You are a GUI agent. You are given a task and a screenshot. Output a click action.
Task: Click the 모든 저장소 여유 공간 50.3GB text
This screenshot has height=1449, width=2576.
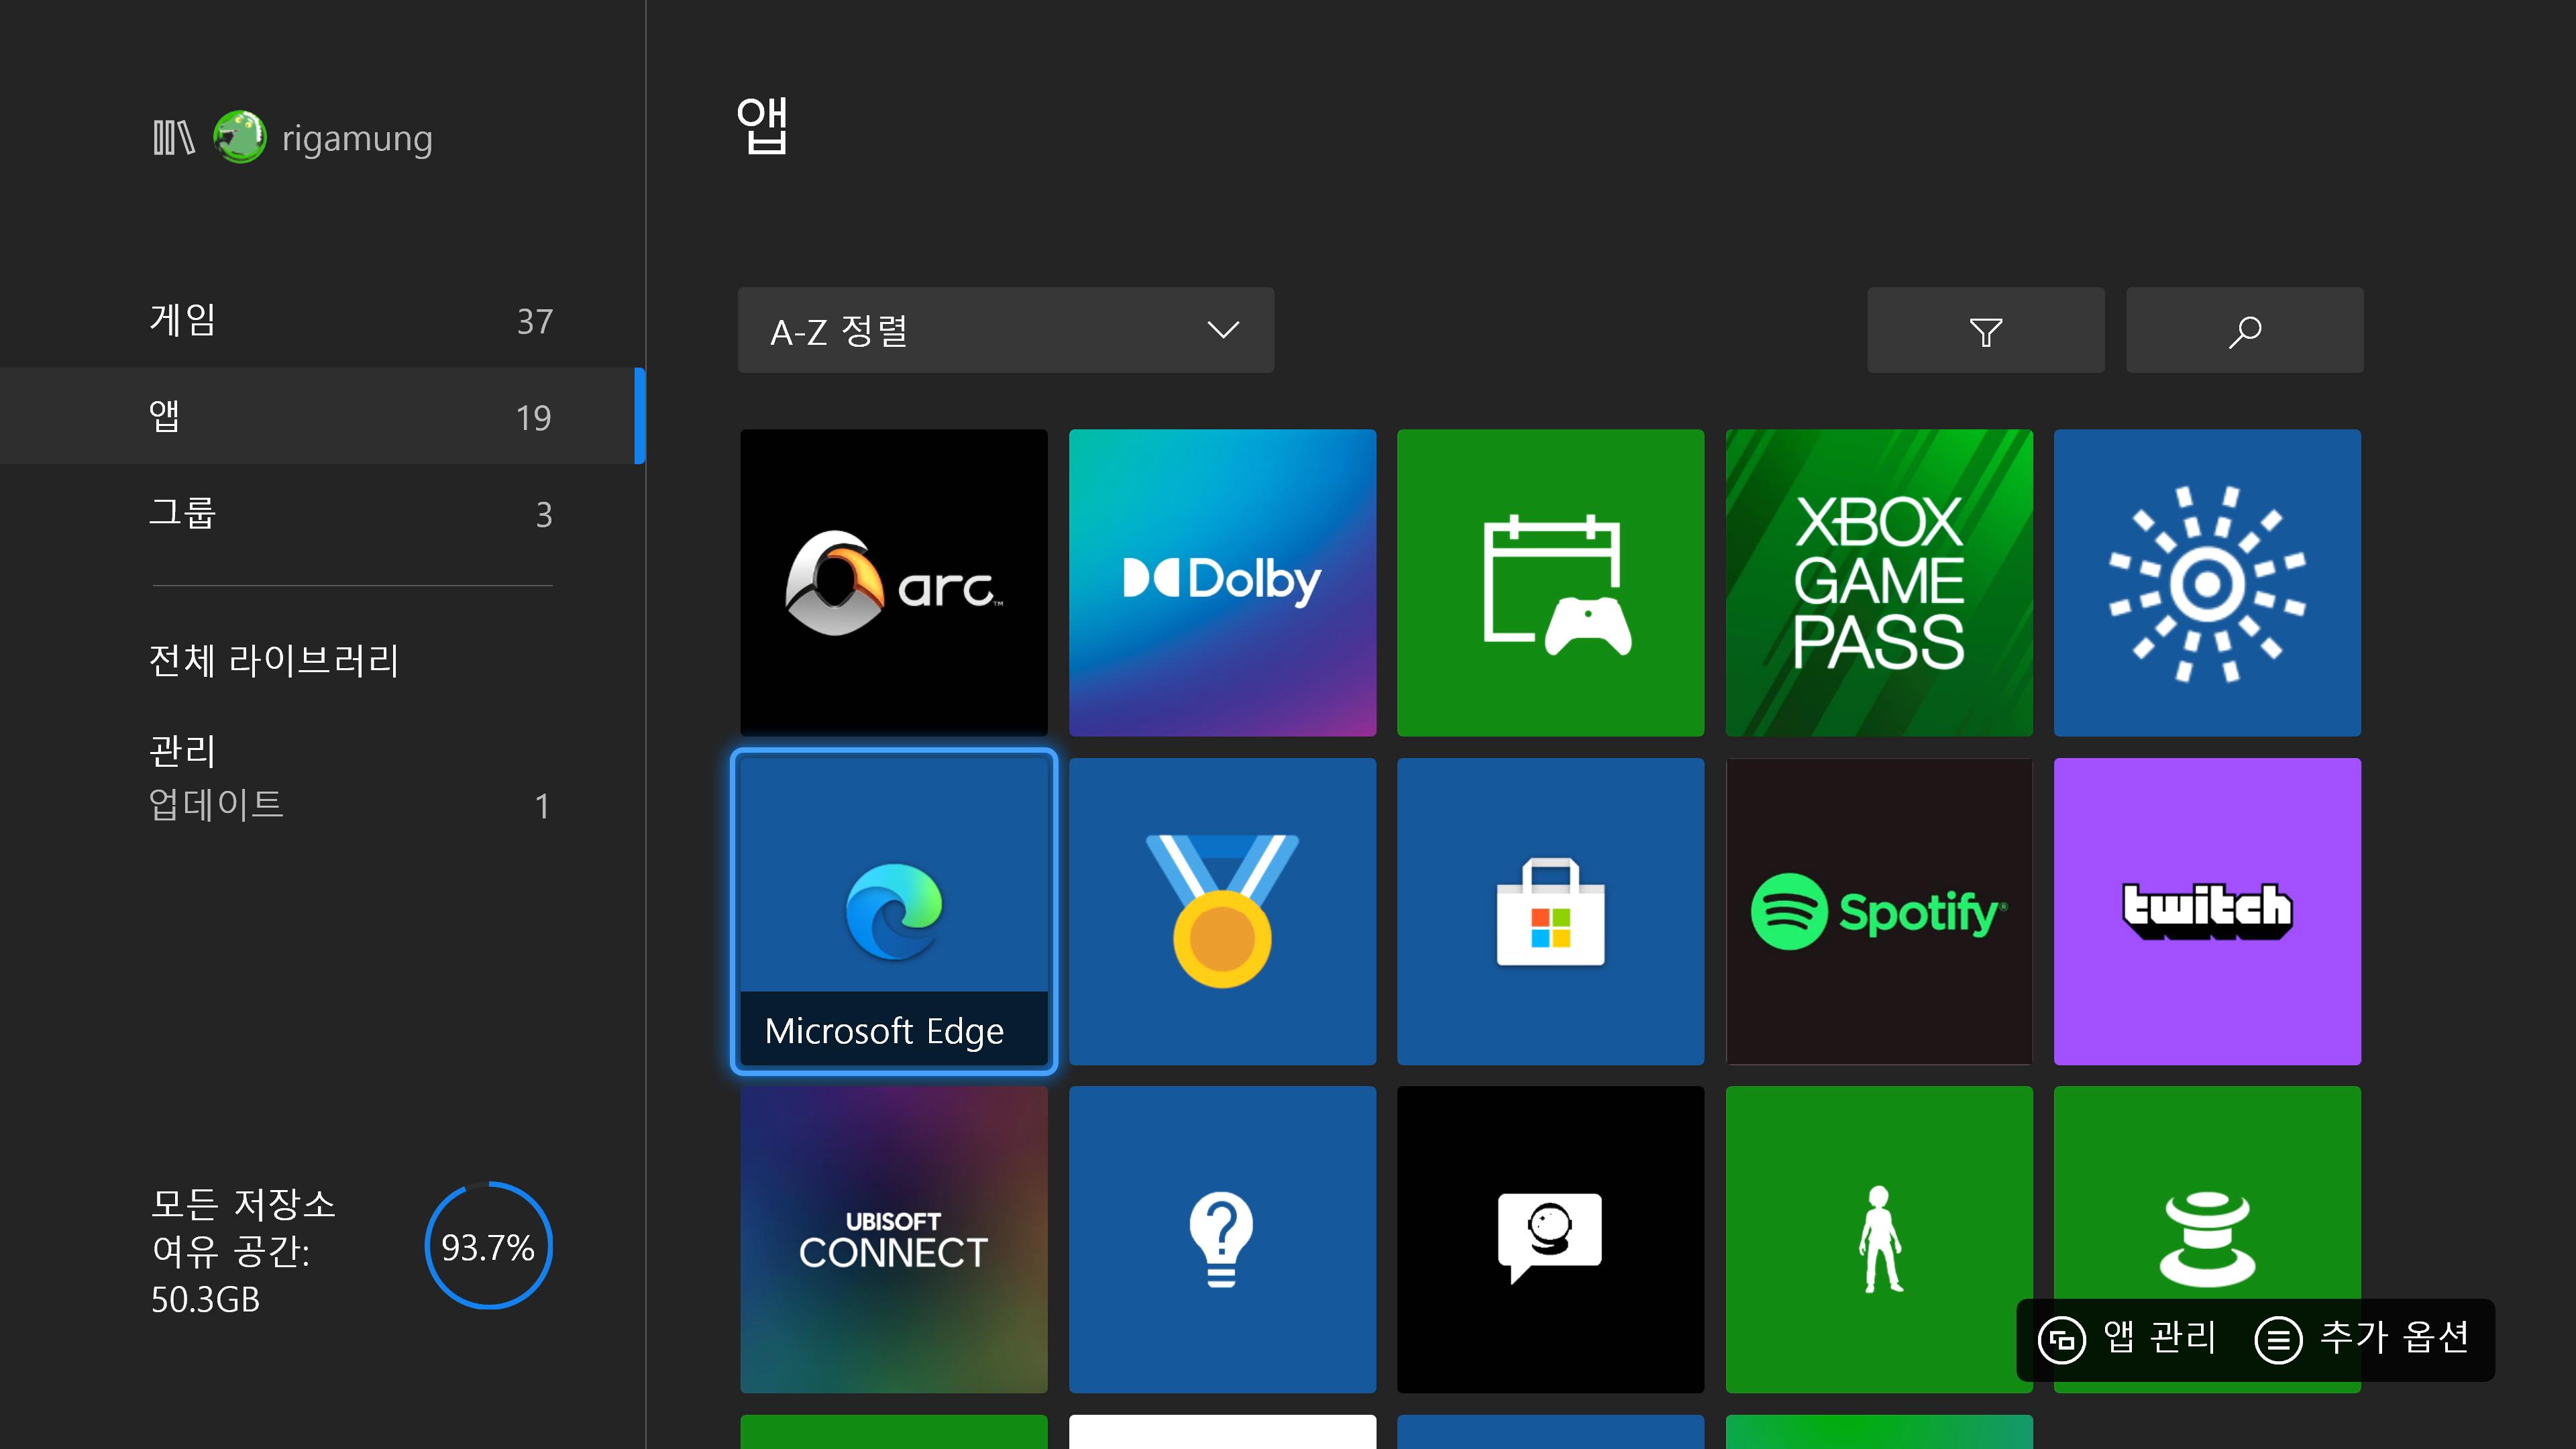[243, 1251]
